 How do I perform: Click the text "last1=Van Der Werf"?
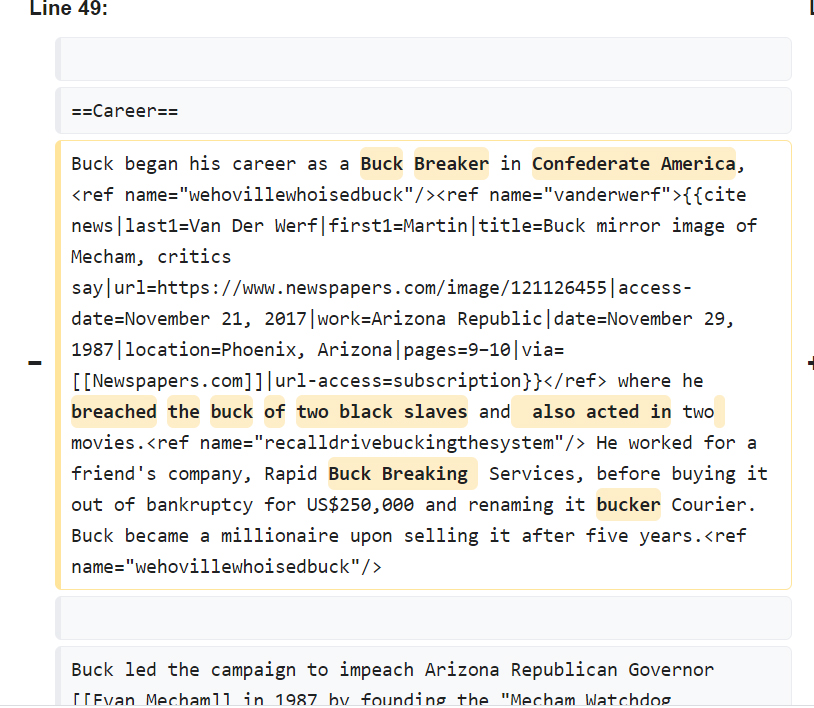point(221,226)
